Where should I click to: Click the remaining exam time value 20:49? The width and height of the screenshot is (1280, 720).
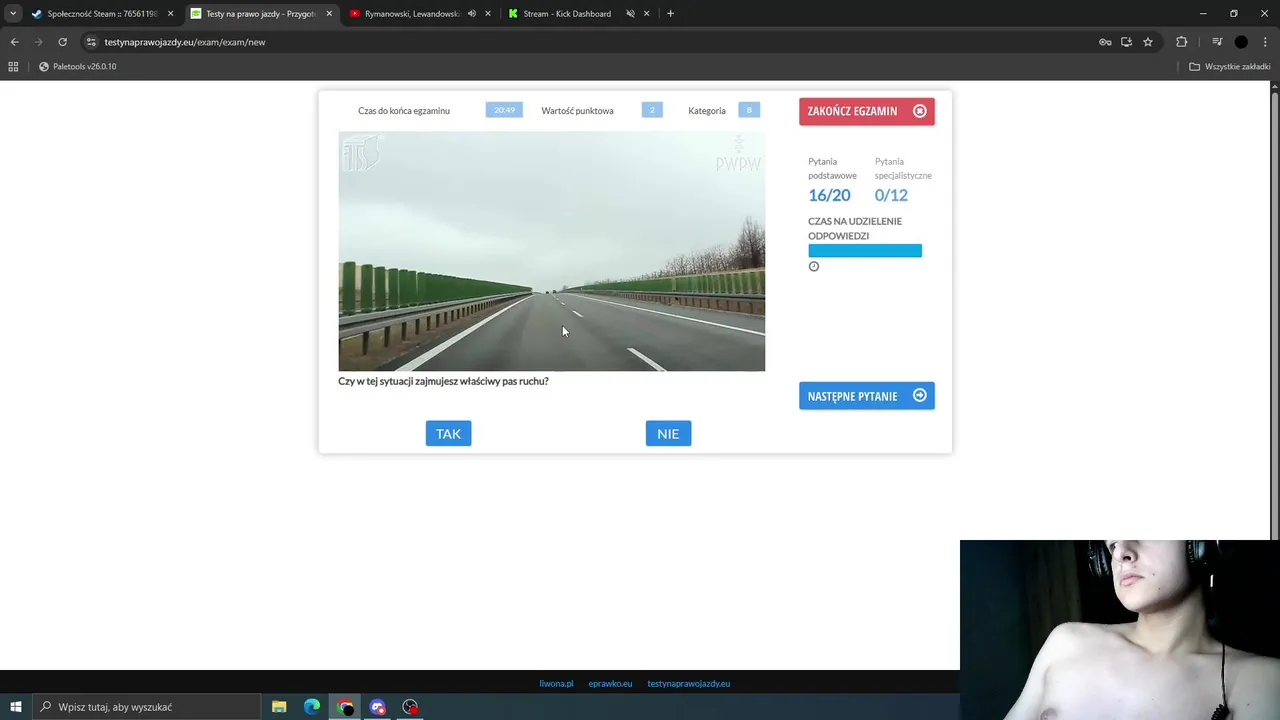(x=504, y=110)
